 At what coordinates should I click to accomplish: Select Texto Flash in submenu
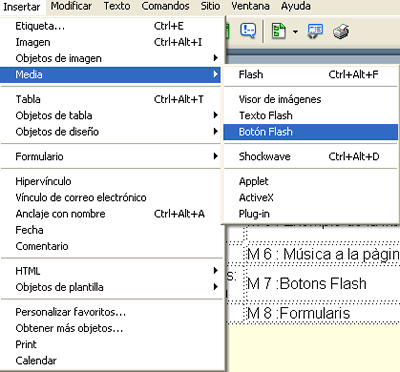point(311,116)
